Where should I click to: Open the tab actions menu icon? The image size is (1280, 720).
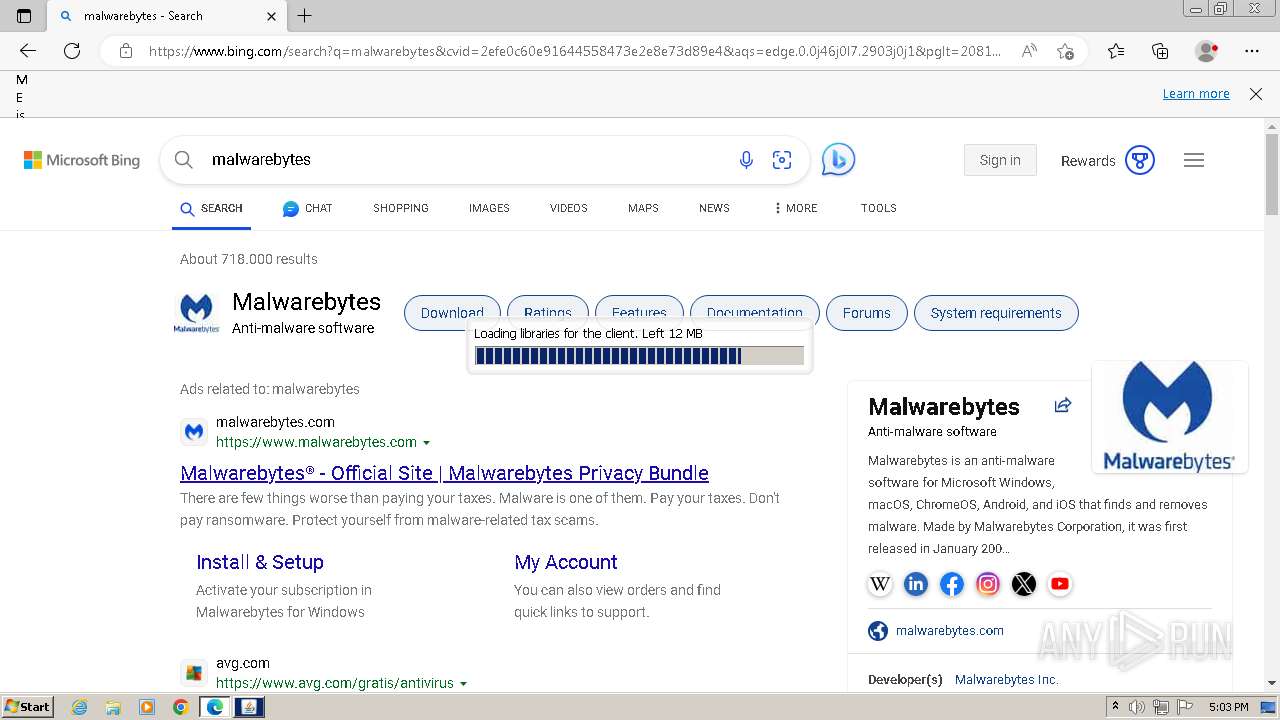24,16
